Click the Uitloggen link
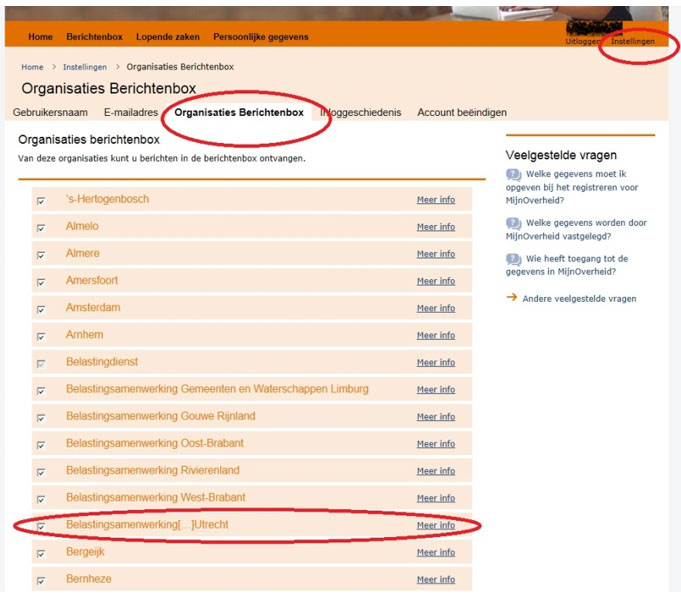 click(x=583, y=42)
